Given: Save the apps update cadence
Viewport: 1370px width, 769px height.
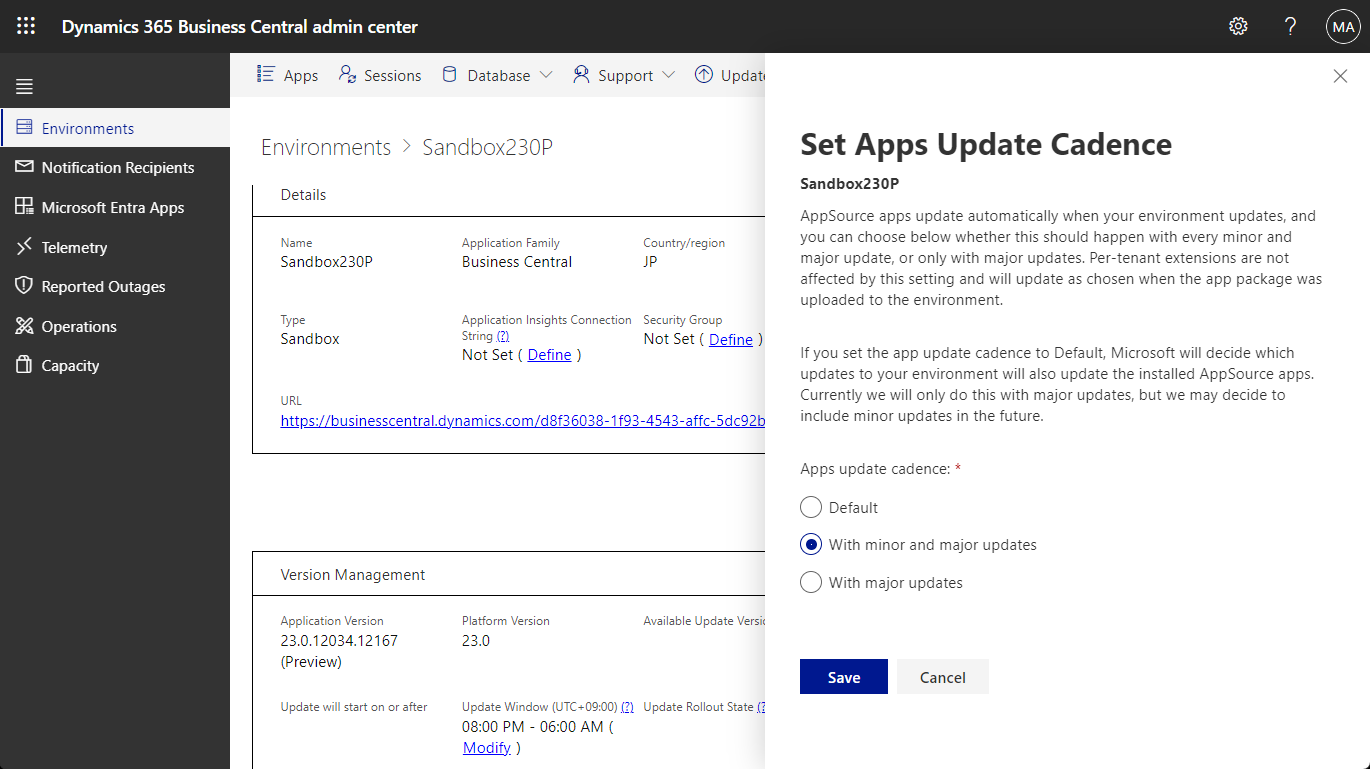Looking at the screenshot, I should tap(843, 676).
